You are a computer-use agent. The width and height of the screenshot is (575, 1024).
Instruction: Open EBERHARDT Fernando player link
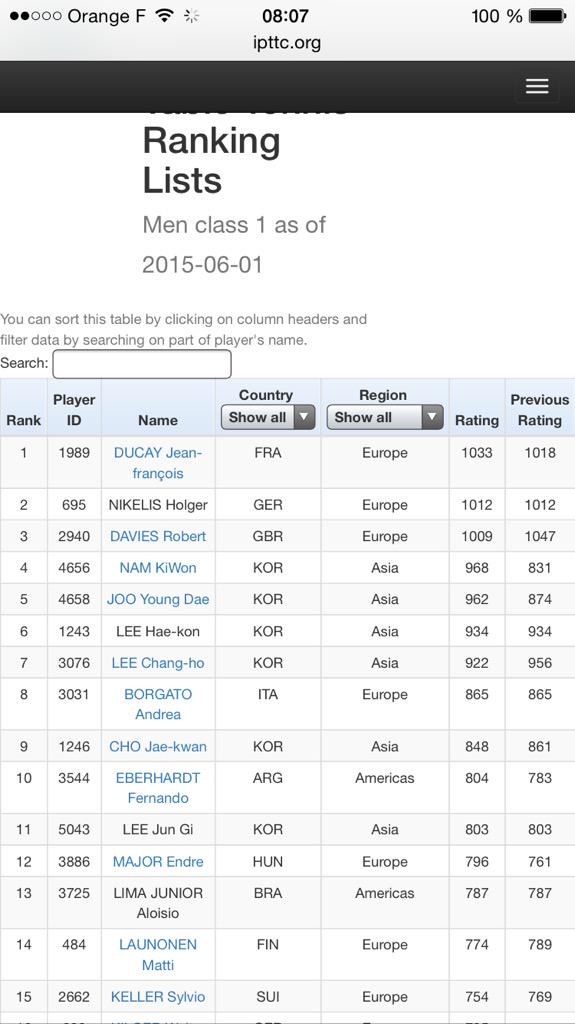(x=158, y=788)
